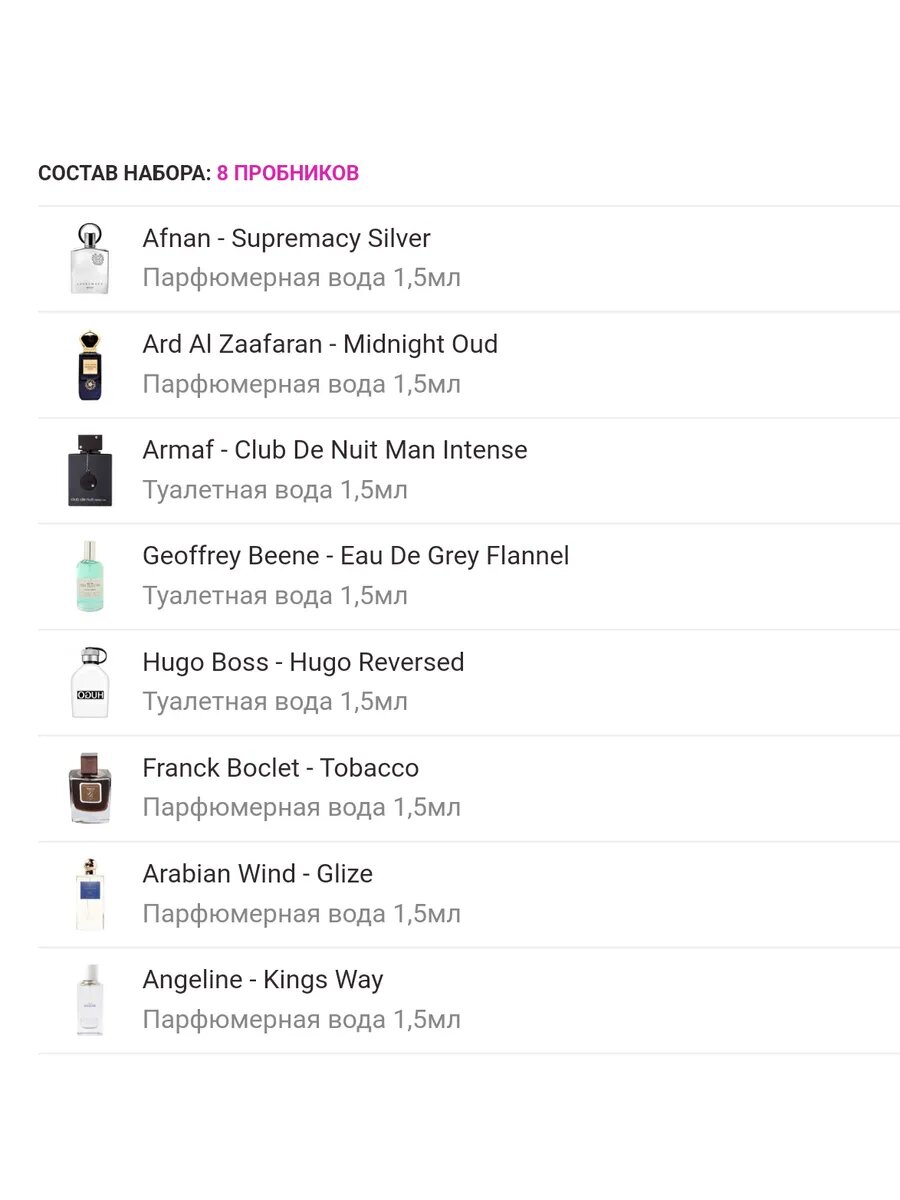
Task: Open the Angeline Kings Way bottle image
Action: coord(90,1000)
